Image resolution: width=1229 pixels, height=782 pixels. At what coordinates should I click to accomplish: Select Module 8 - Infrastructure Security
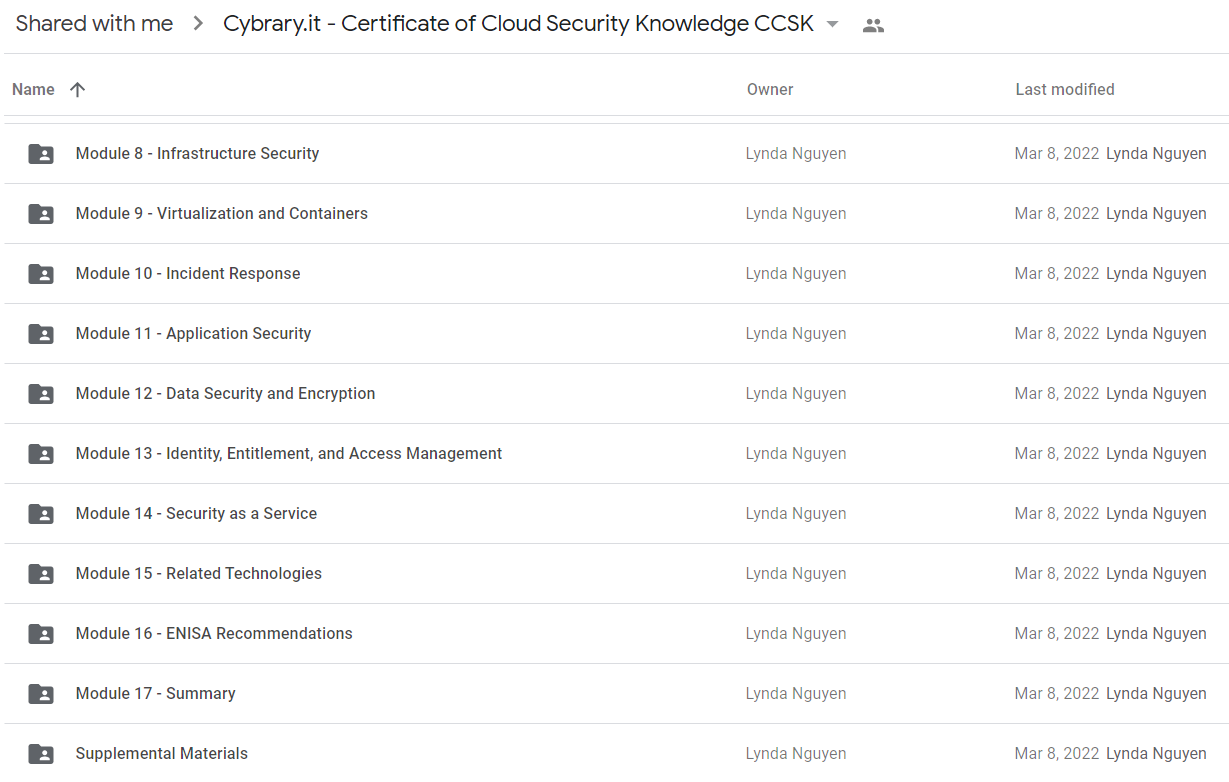(197, 153)
